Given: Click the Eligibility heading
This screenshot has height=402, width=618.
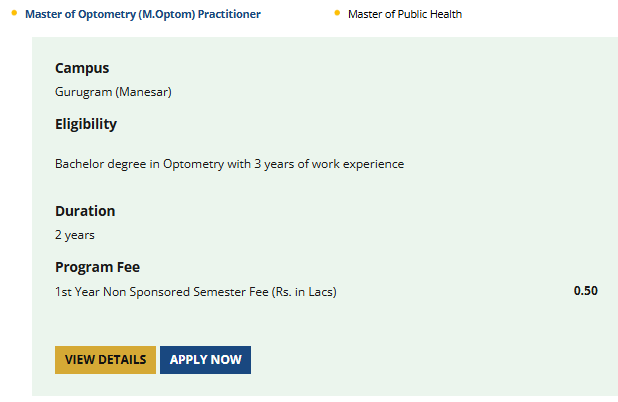Looking at the screenshot, I should (86, 124).
